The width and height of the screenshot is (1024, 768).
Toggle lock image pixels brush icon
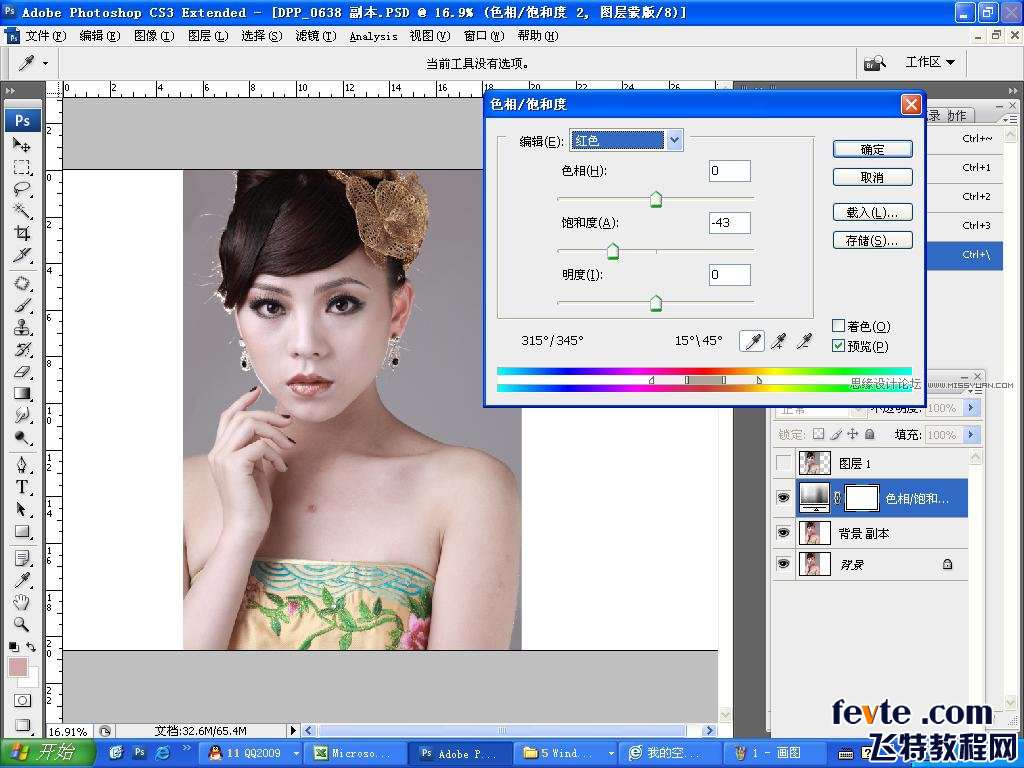tap(836, 434)
